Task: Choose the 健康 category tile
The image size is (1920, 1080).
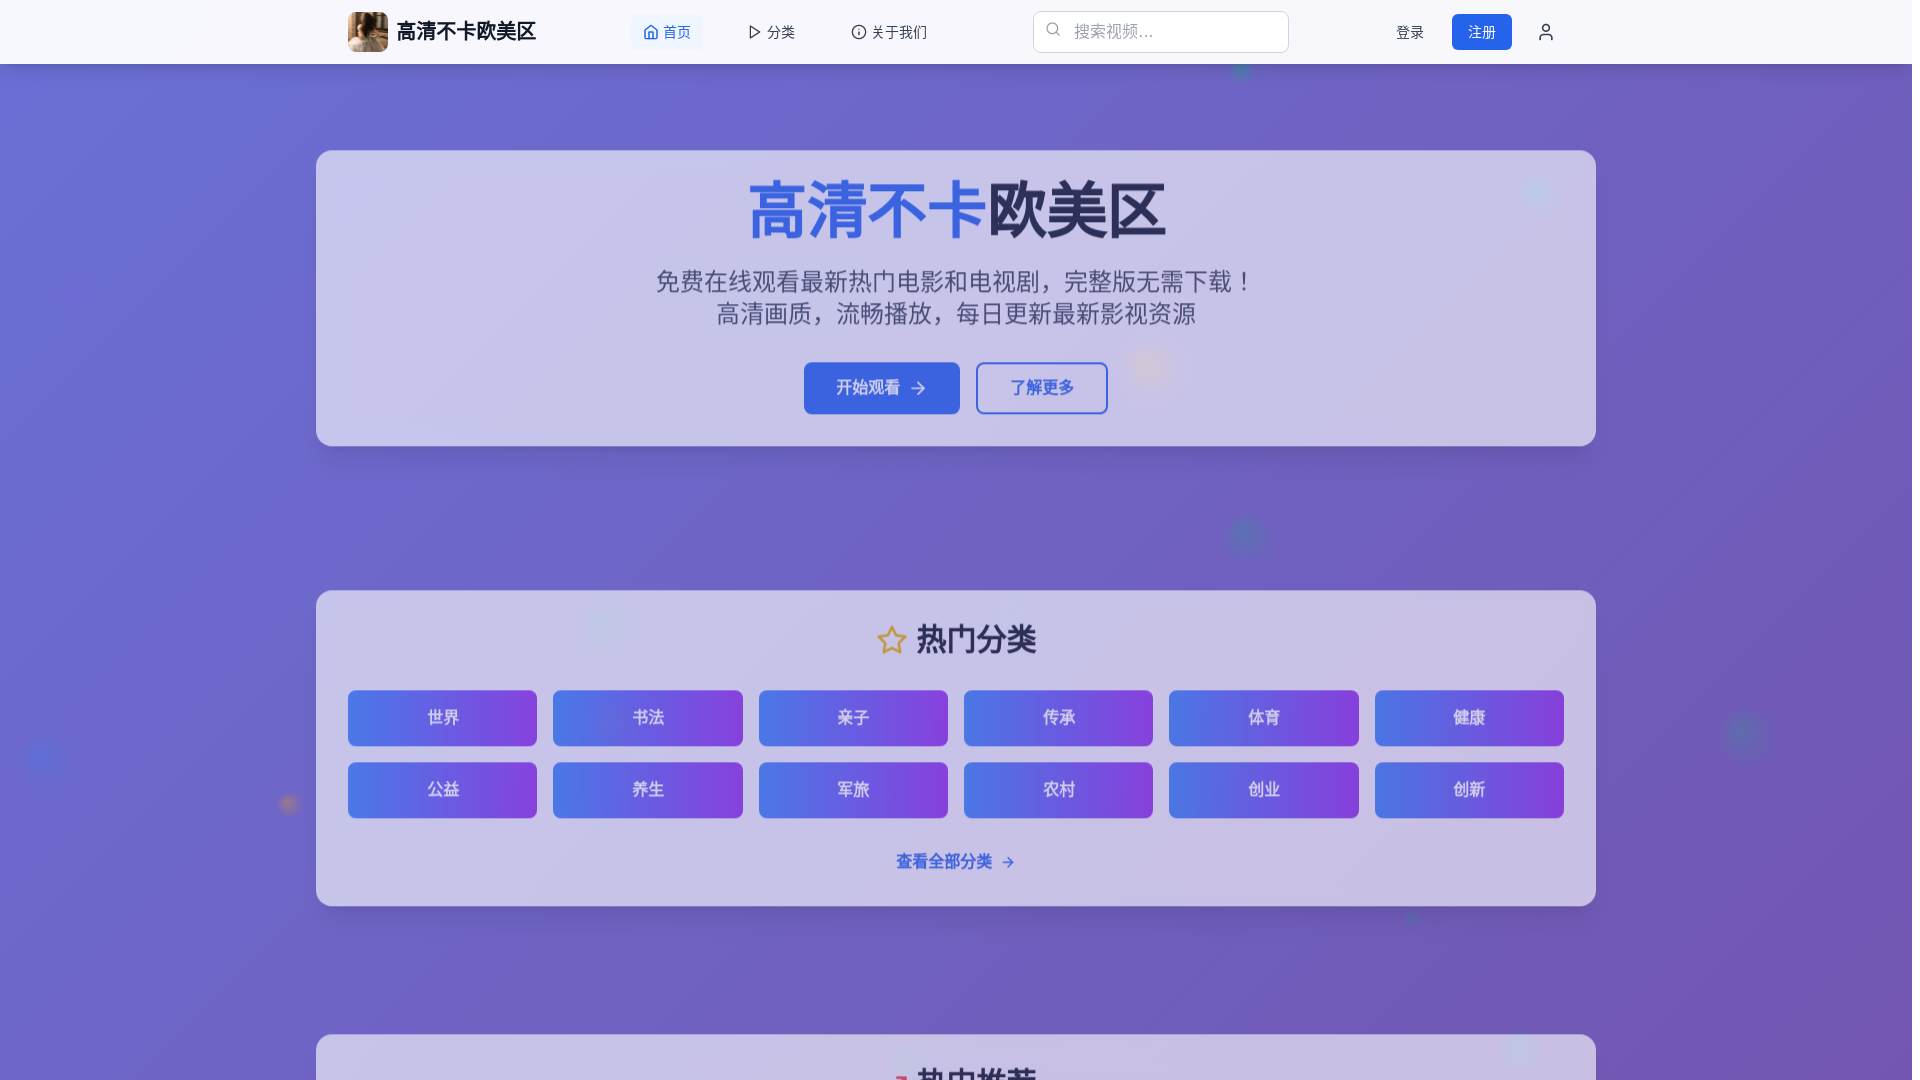Action: (x=1468, y=718)
